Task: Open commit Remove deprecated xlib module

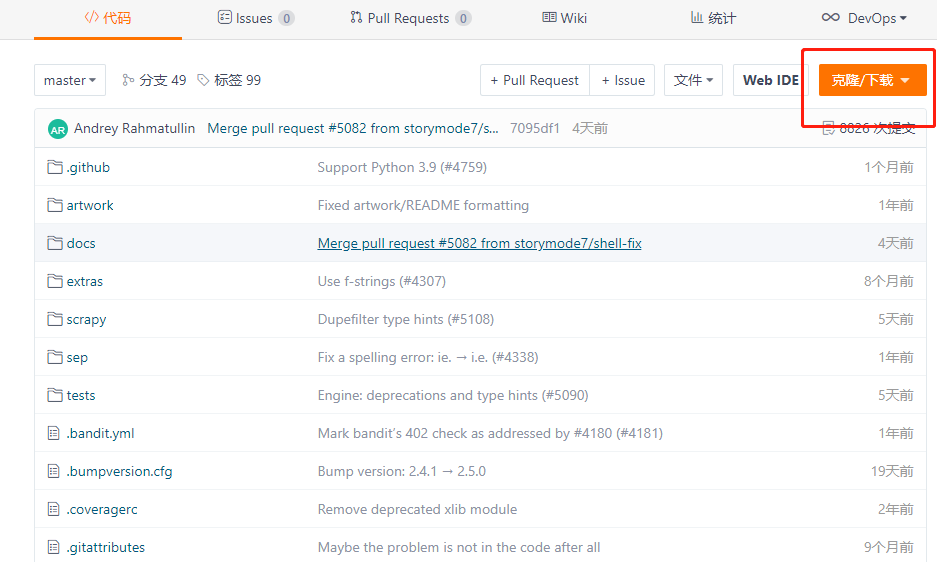Action: pyautogui.click(x=417, y=509)
